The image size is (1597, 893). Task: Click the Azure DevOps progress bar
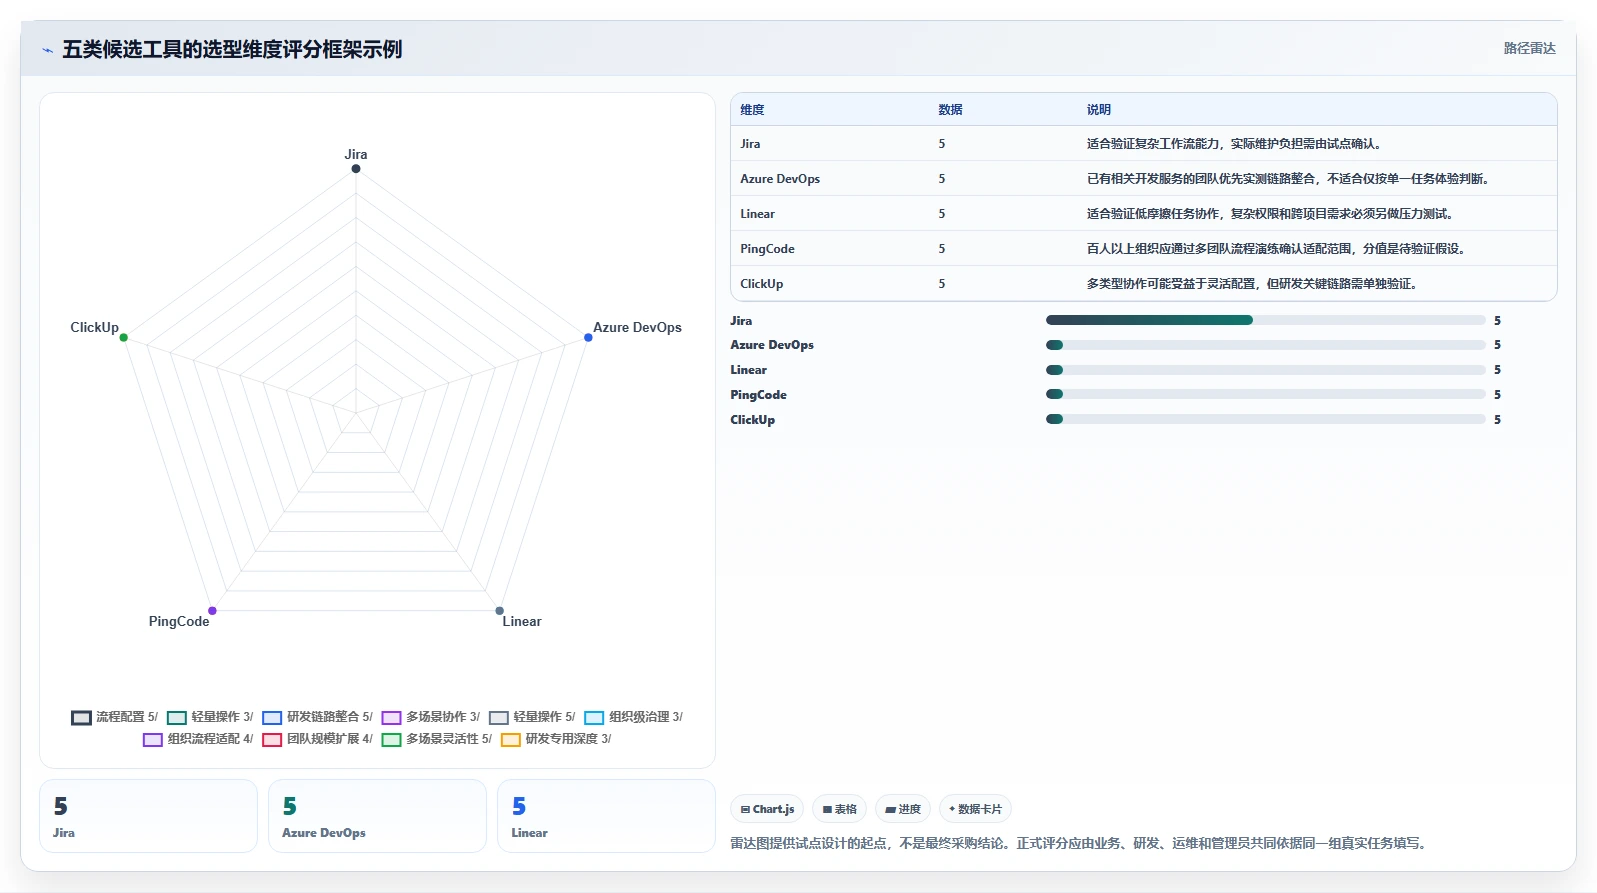click(1265, 345)
